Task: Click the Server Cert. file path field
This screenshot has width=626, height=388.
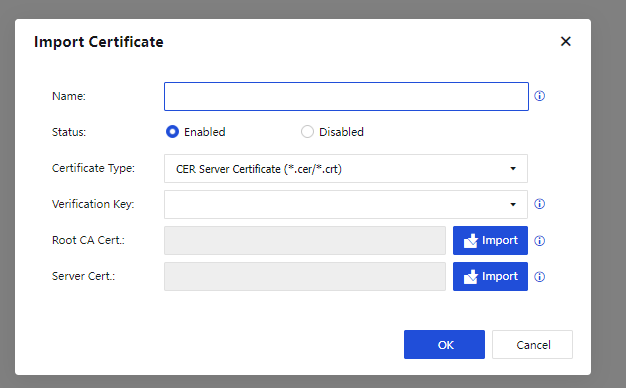Action: (x=305, y=276)
